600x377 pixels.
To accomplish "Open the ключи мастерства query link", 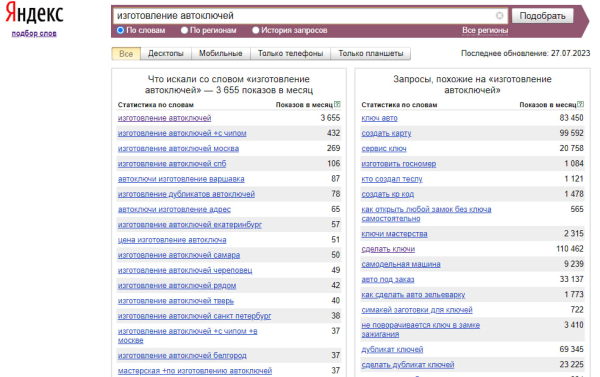I will [x=394, y=234].
